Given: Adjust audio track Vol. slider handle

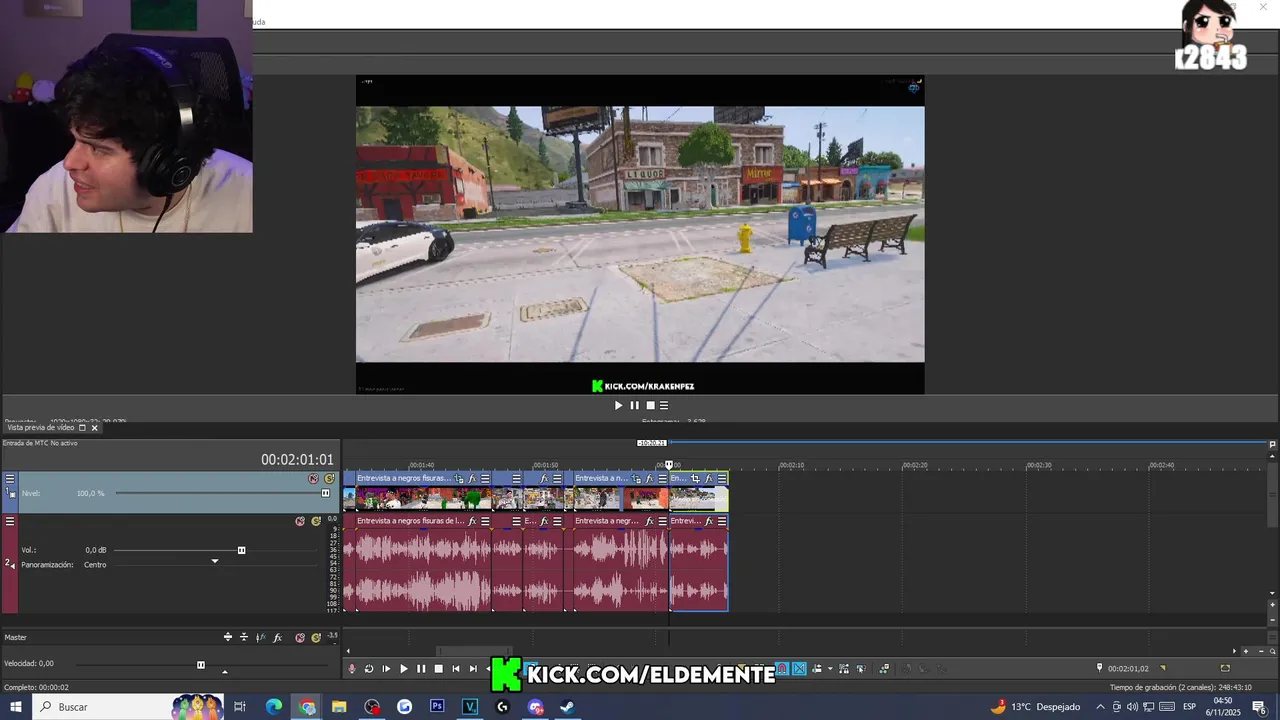Looking at the screenshot, I should [241, 550].
